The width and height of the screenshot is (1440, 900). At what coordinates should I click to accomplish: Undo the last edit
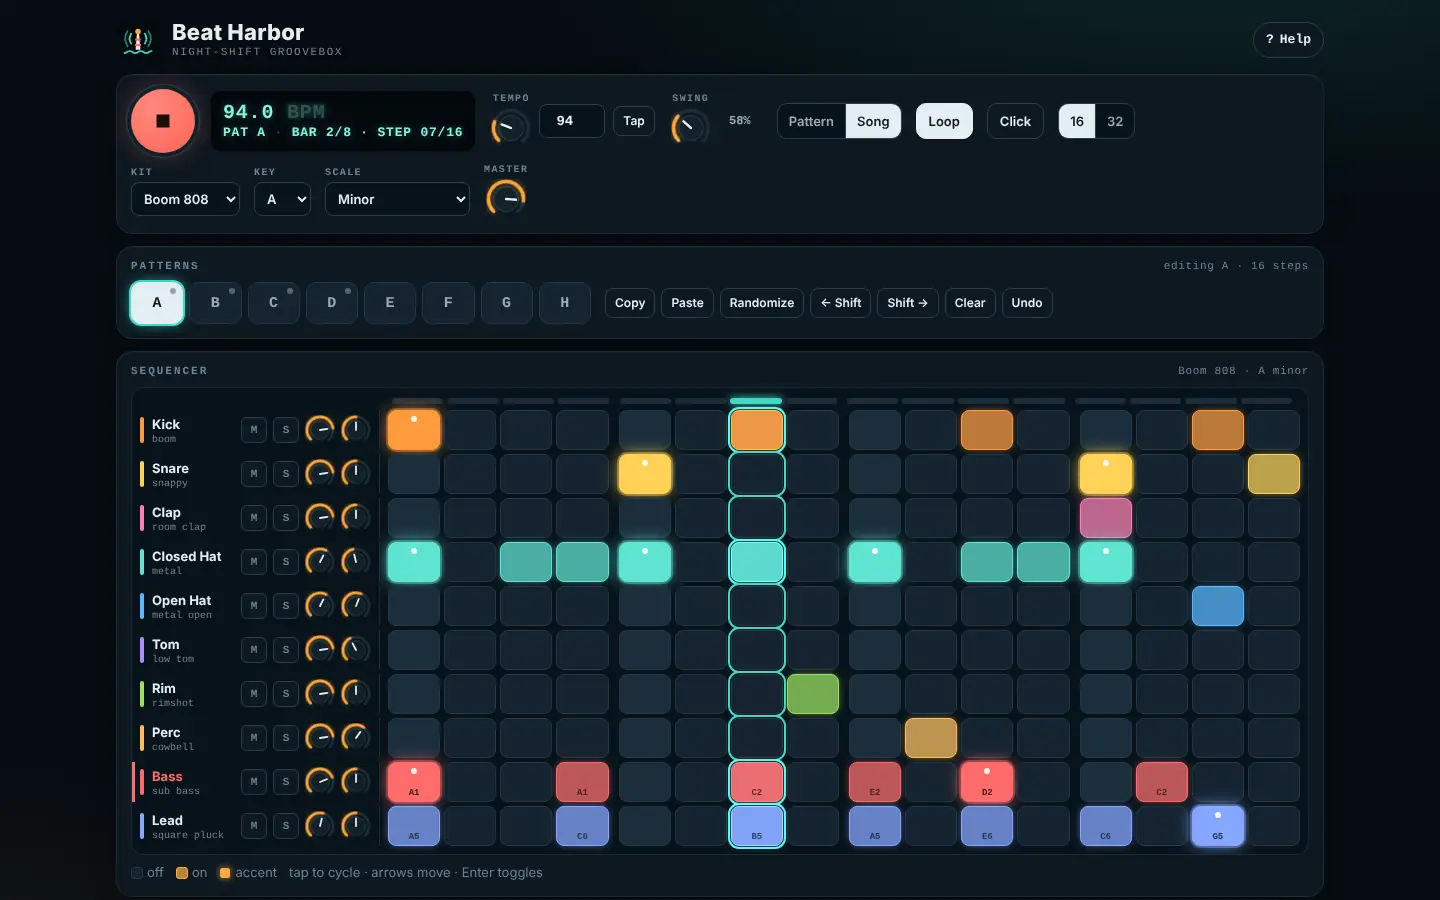[1027, 303]
